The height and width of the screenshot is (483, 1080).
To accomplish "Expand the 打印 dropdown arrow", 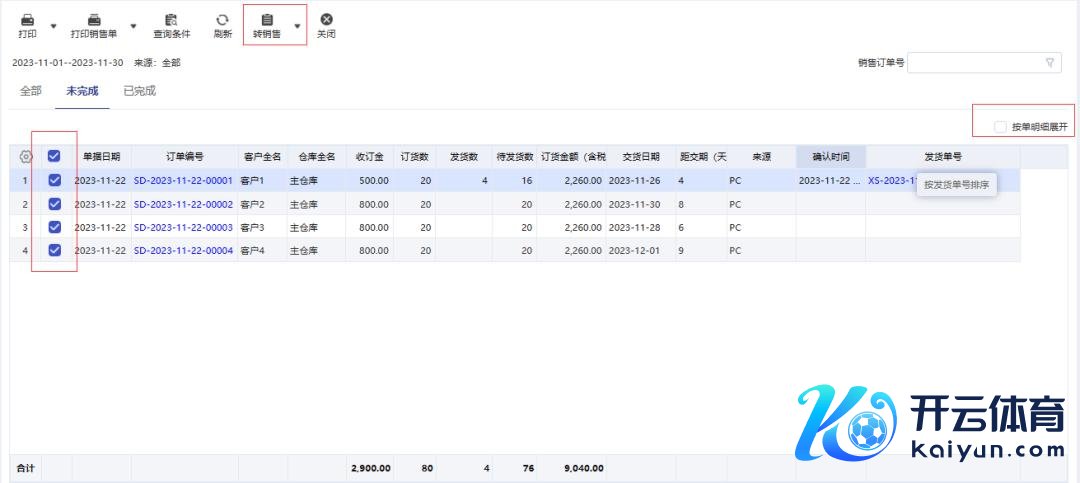I will [53, 25].
